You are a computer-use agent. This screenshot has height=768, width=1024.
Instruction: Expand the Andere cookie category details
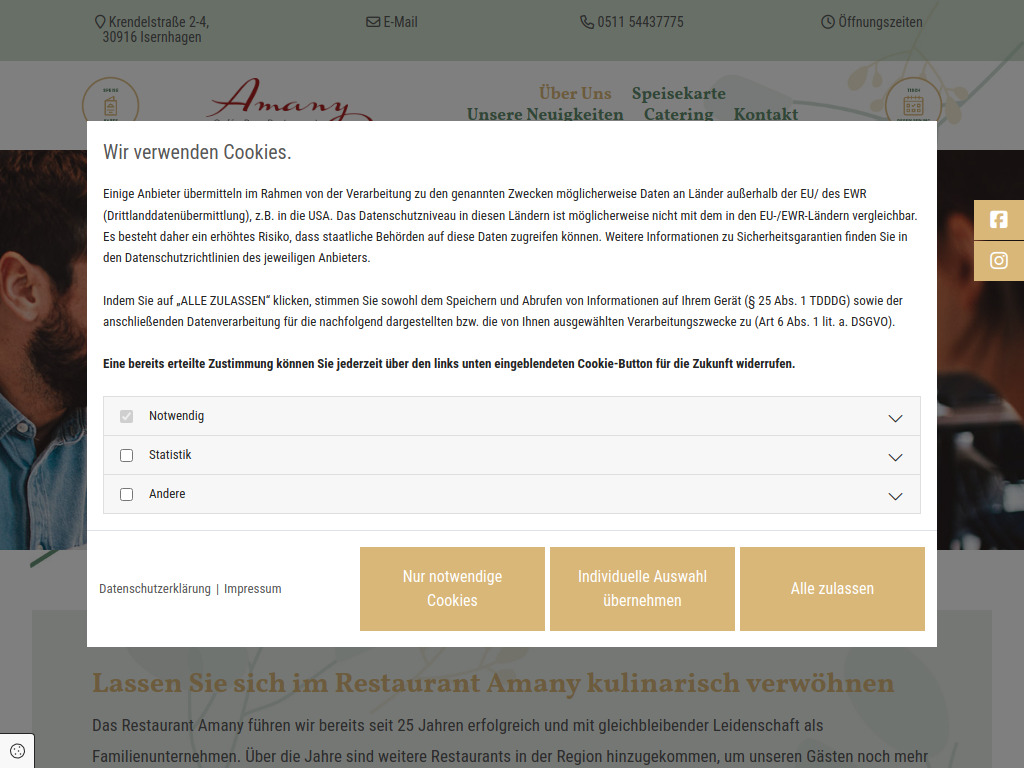pos(896,493)
